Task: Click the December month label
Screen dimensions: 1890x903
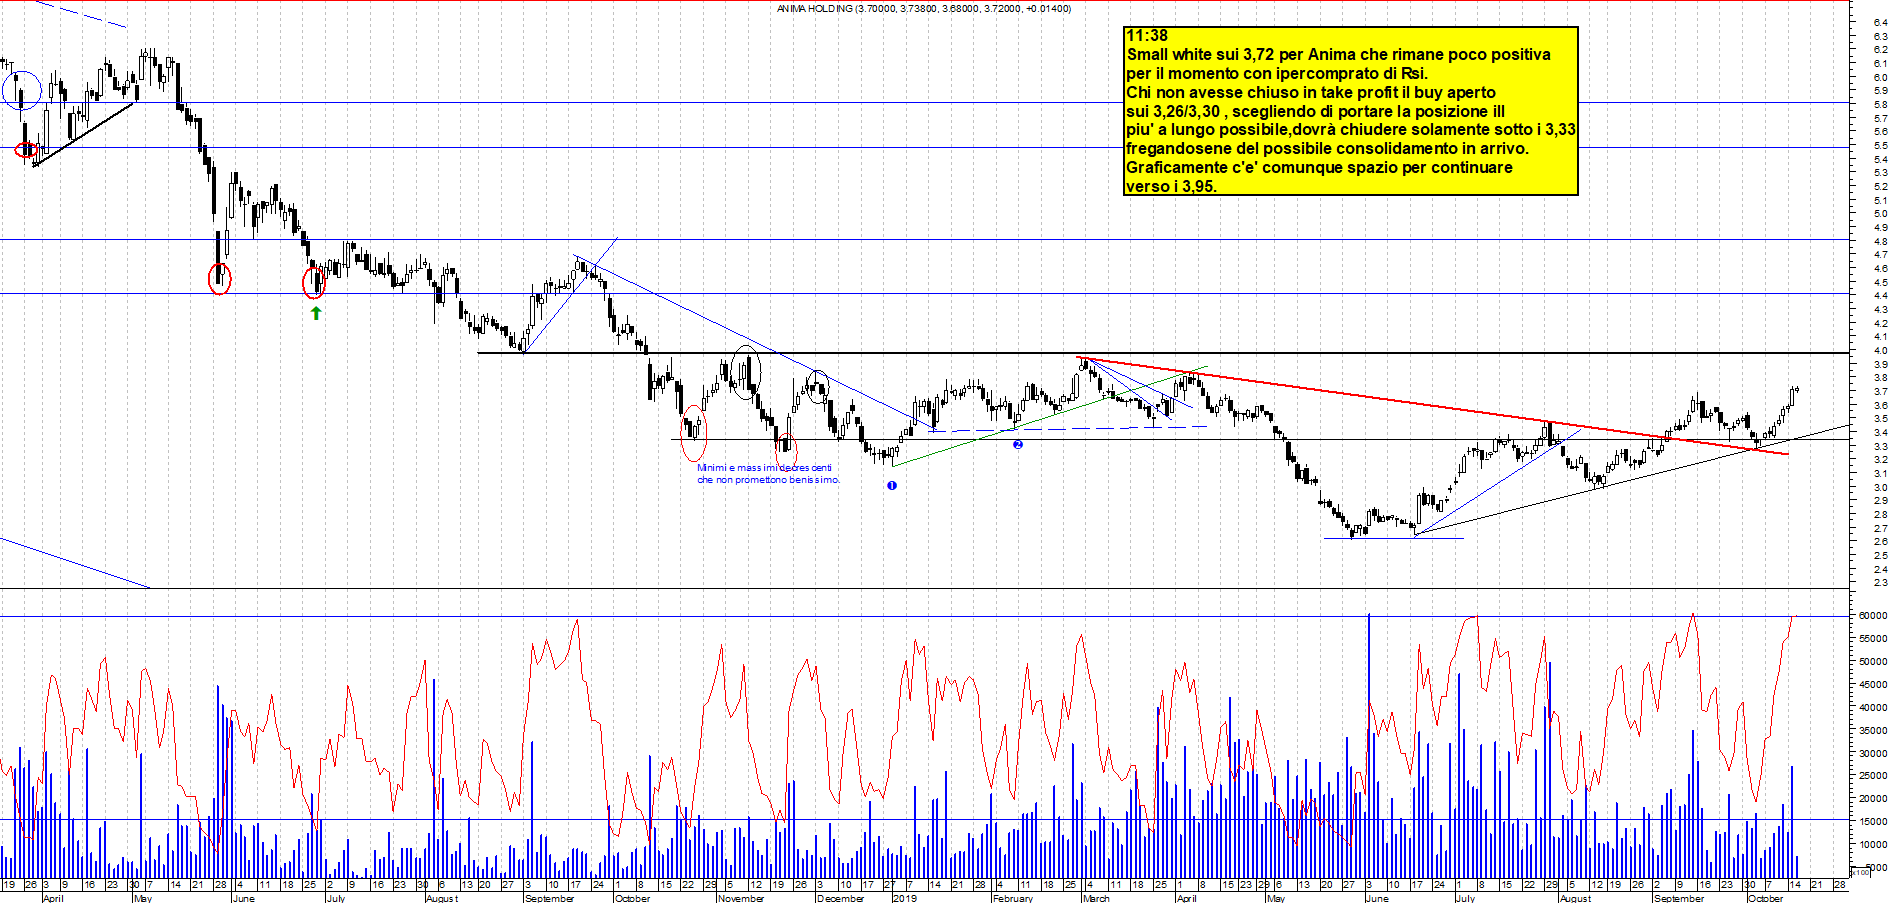Action: [x=840, y=898]
